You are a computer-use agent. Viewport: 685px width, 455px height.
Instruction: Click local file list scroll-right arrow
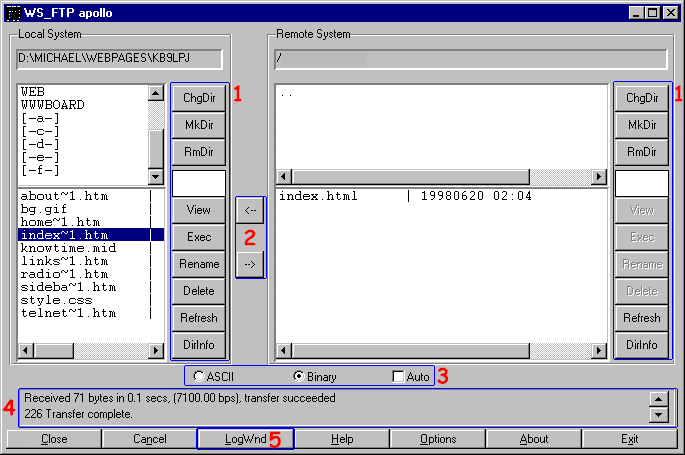pos(156,350)
